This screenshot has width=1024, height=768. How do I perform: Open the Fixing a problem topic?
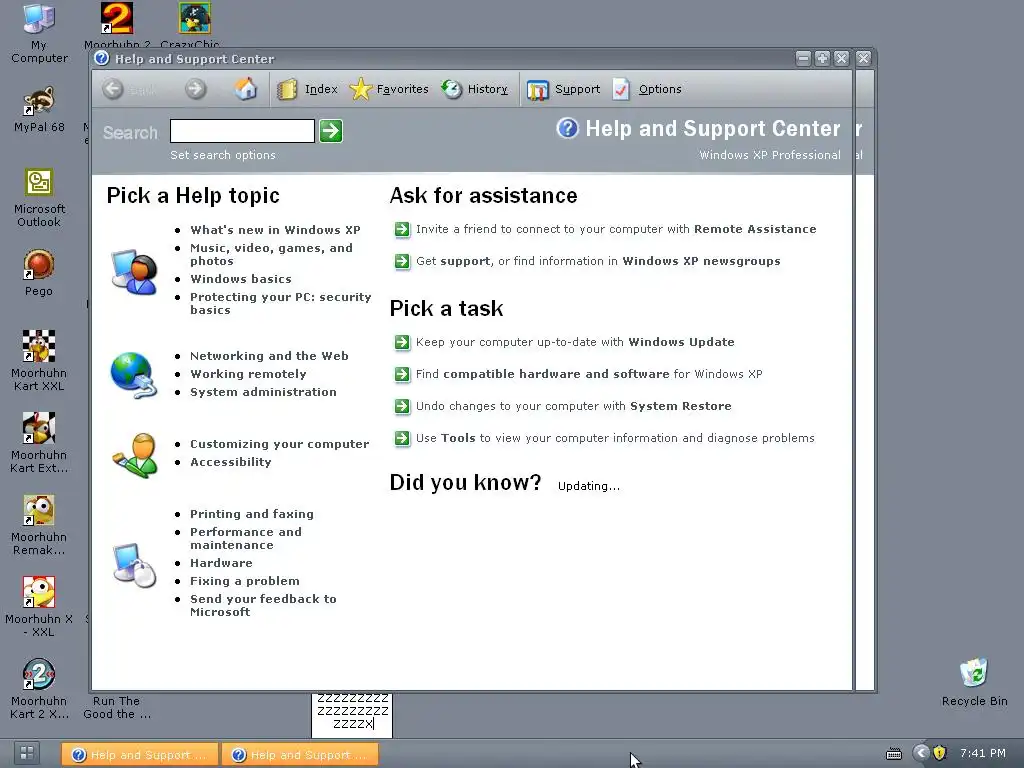pyautogui.click(x=244, y=581)
